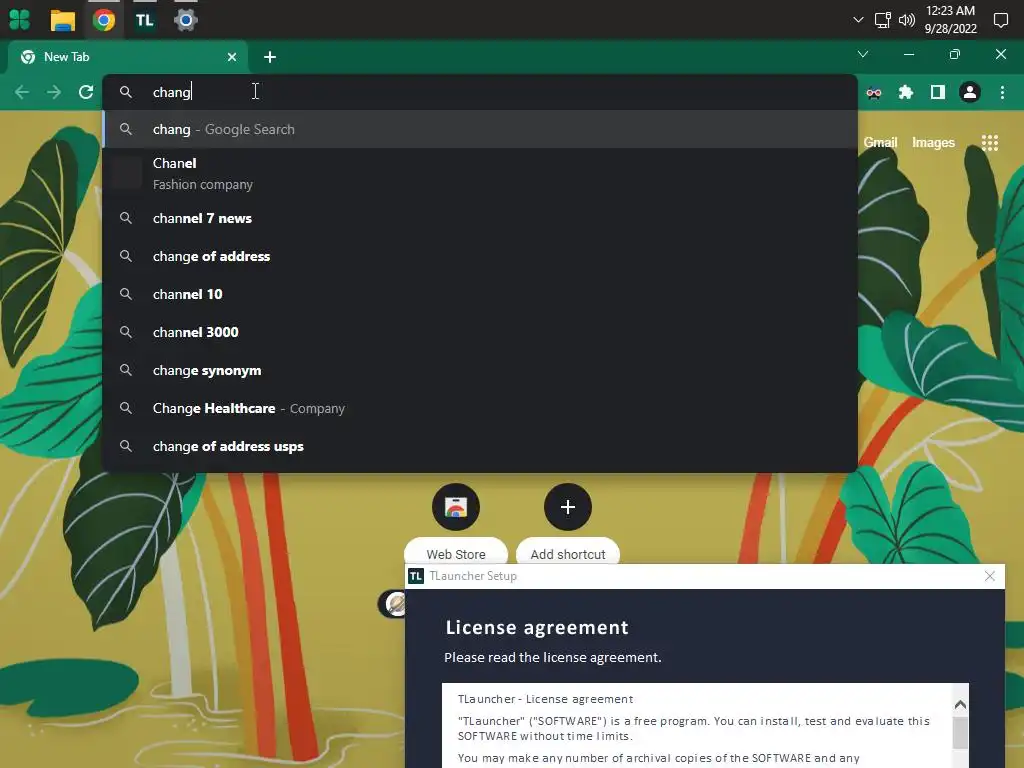
Task: Close the TLauncher Setup window
Action: click(989, 576)
